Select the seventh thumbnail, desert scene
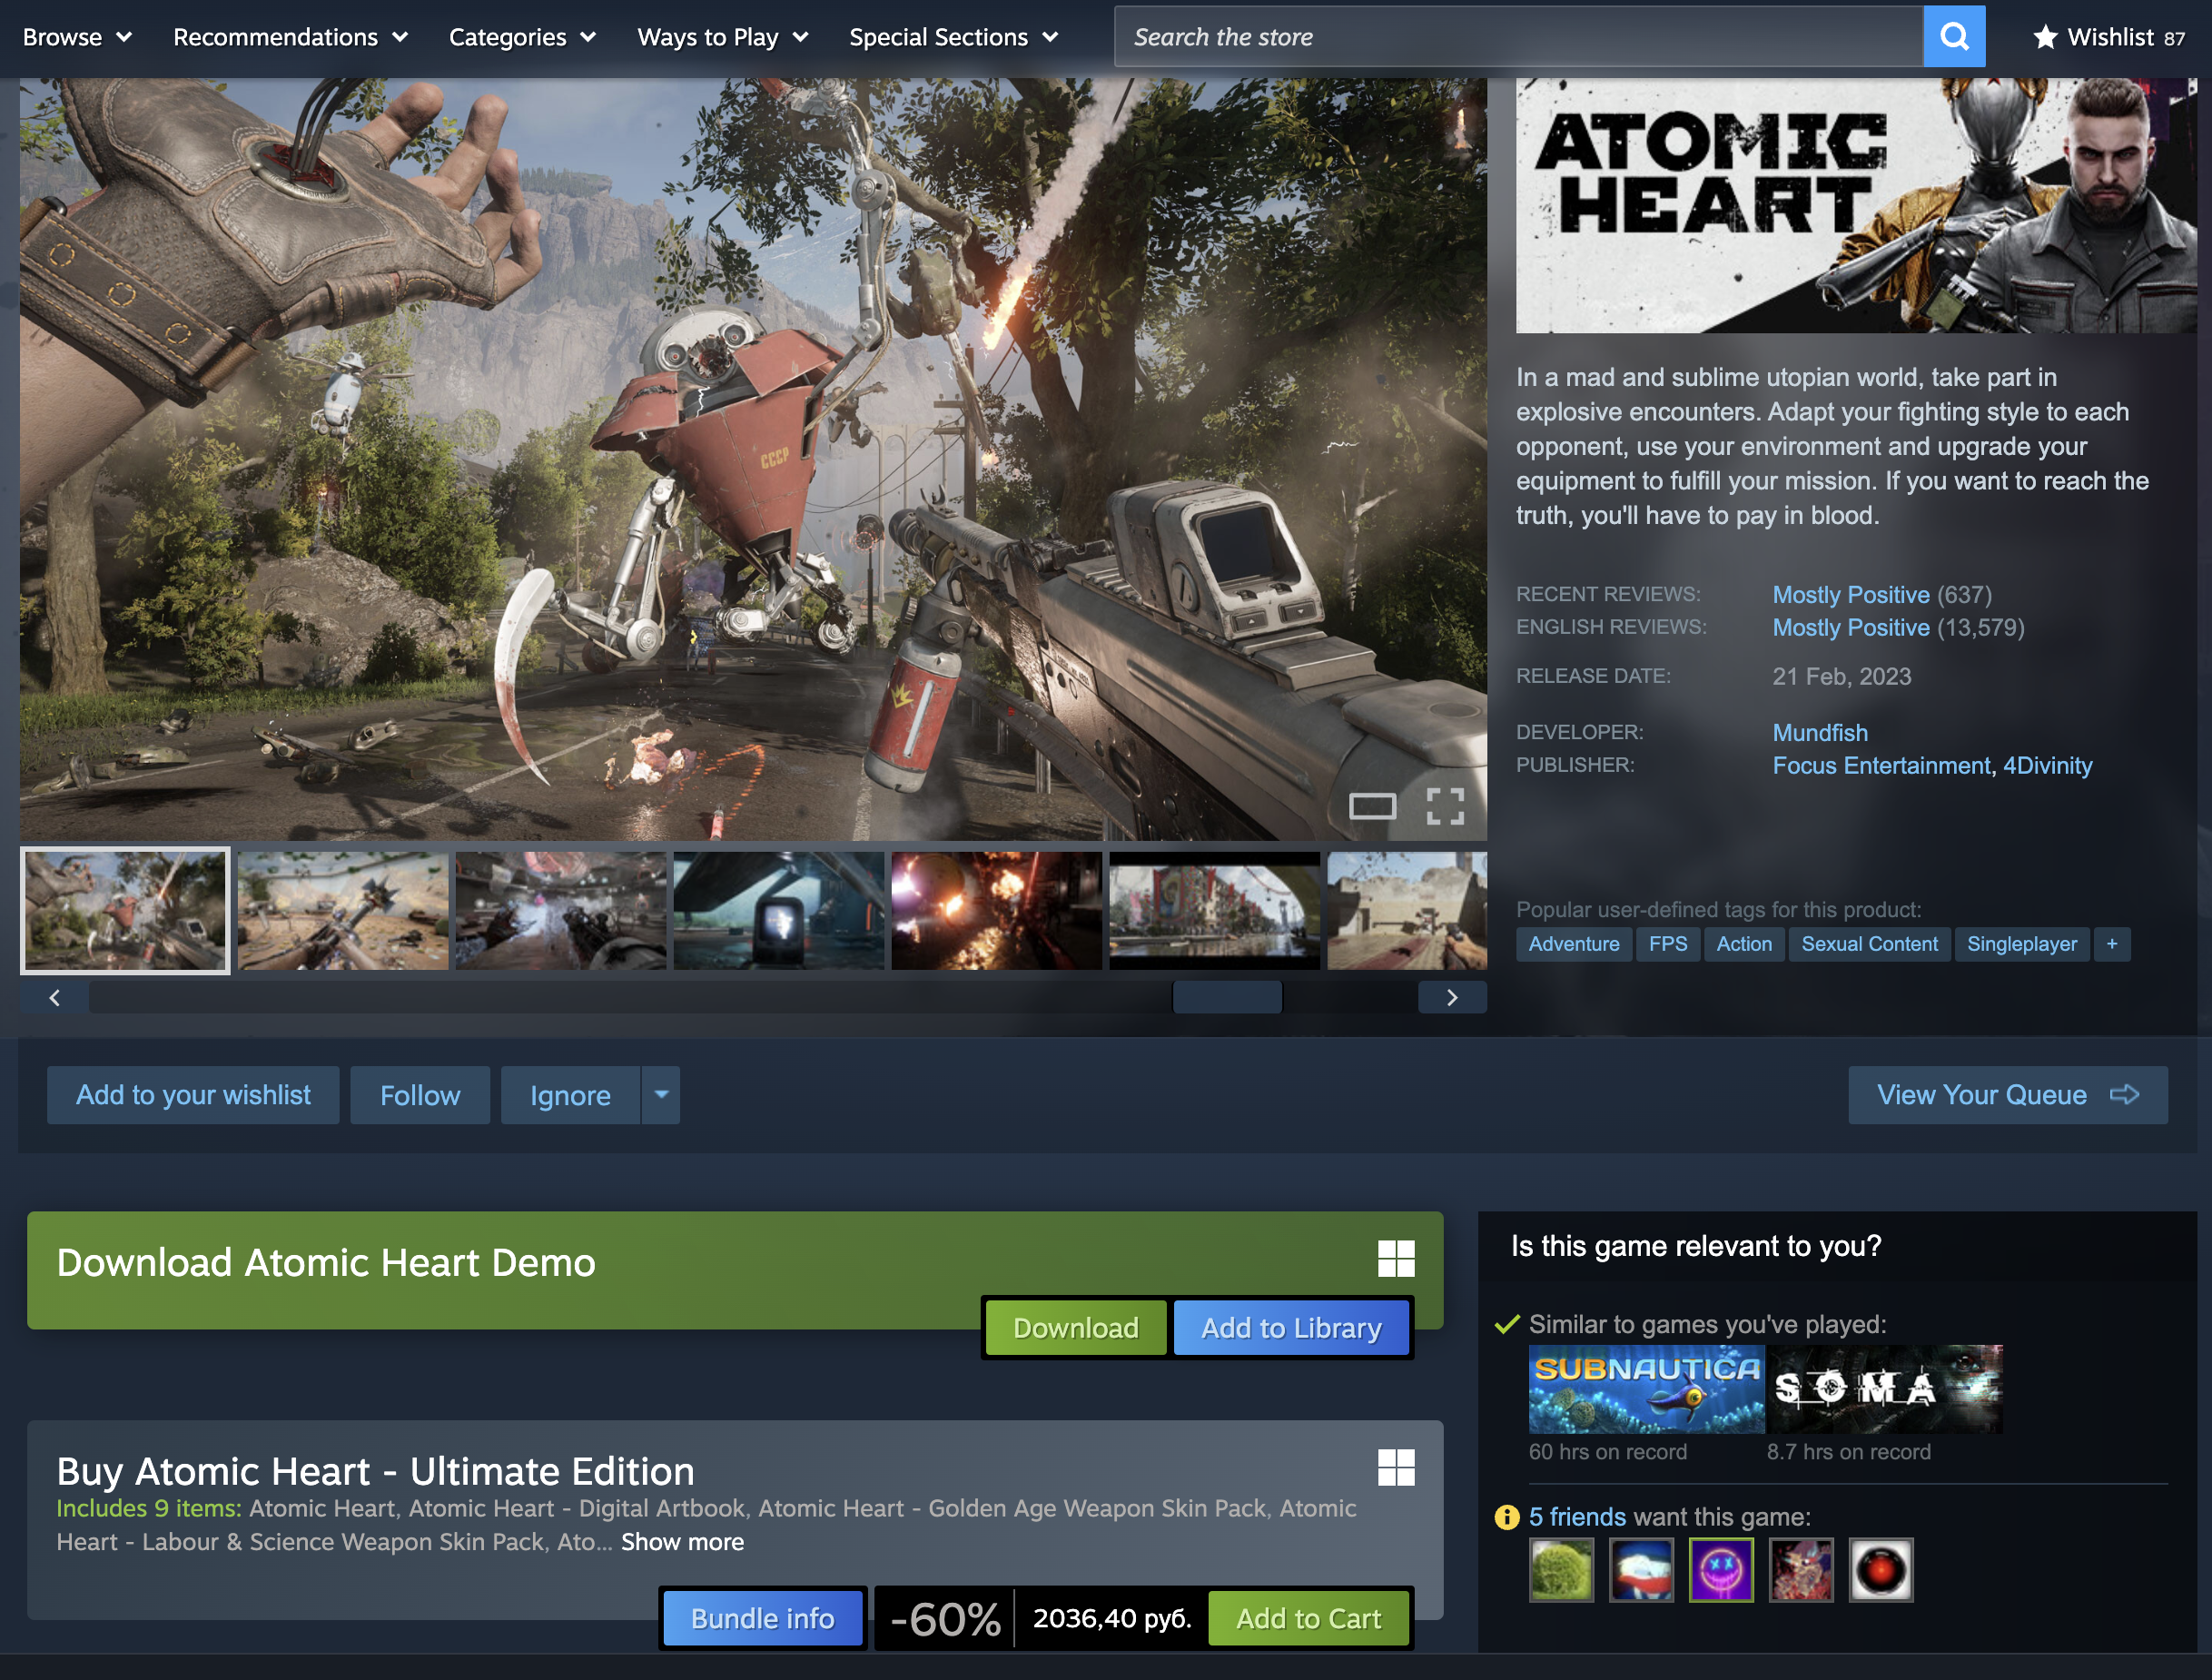 point(1407,910)
